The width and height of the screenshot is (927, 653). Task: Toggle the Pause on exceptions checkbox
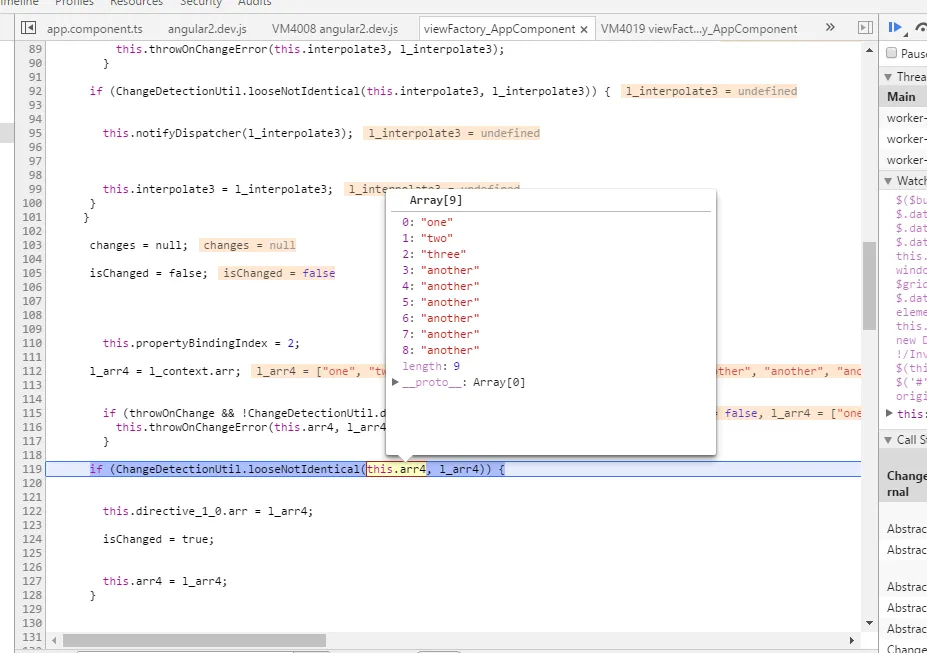pos(892,53)
